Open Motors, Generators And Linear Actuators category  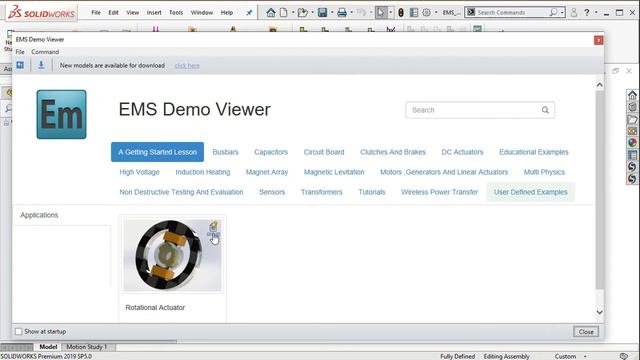[x=444, y=172]
